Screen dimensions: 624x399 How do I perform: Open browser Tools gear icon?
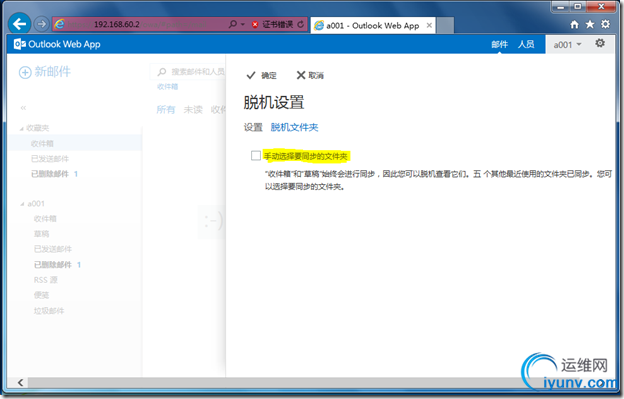[x=605, y=24]
